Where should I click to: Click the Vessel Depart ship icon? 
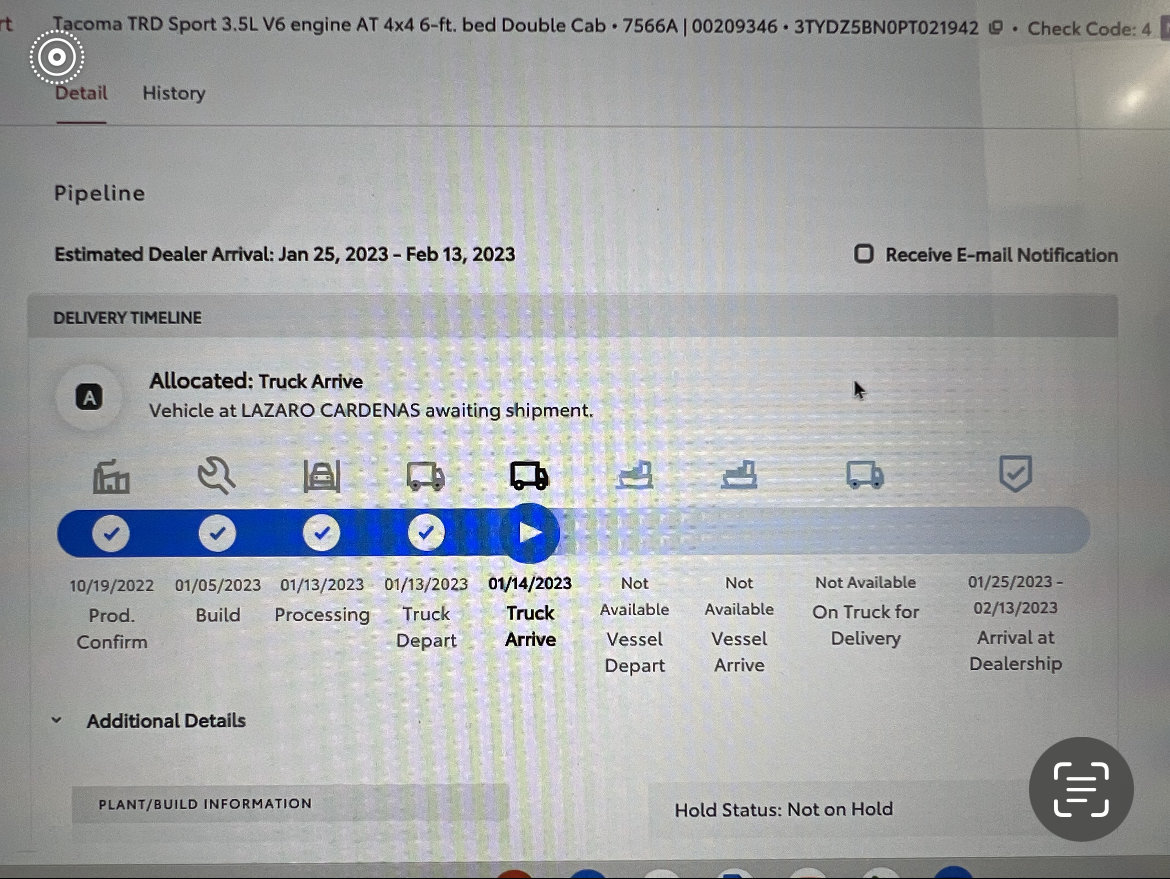635,475
